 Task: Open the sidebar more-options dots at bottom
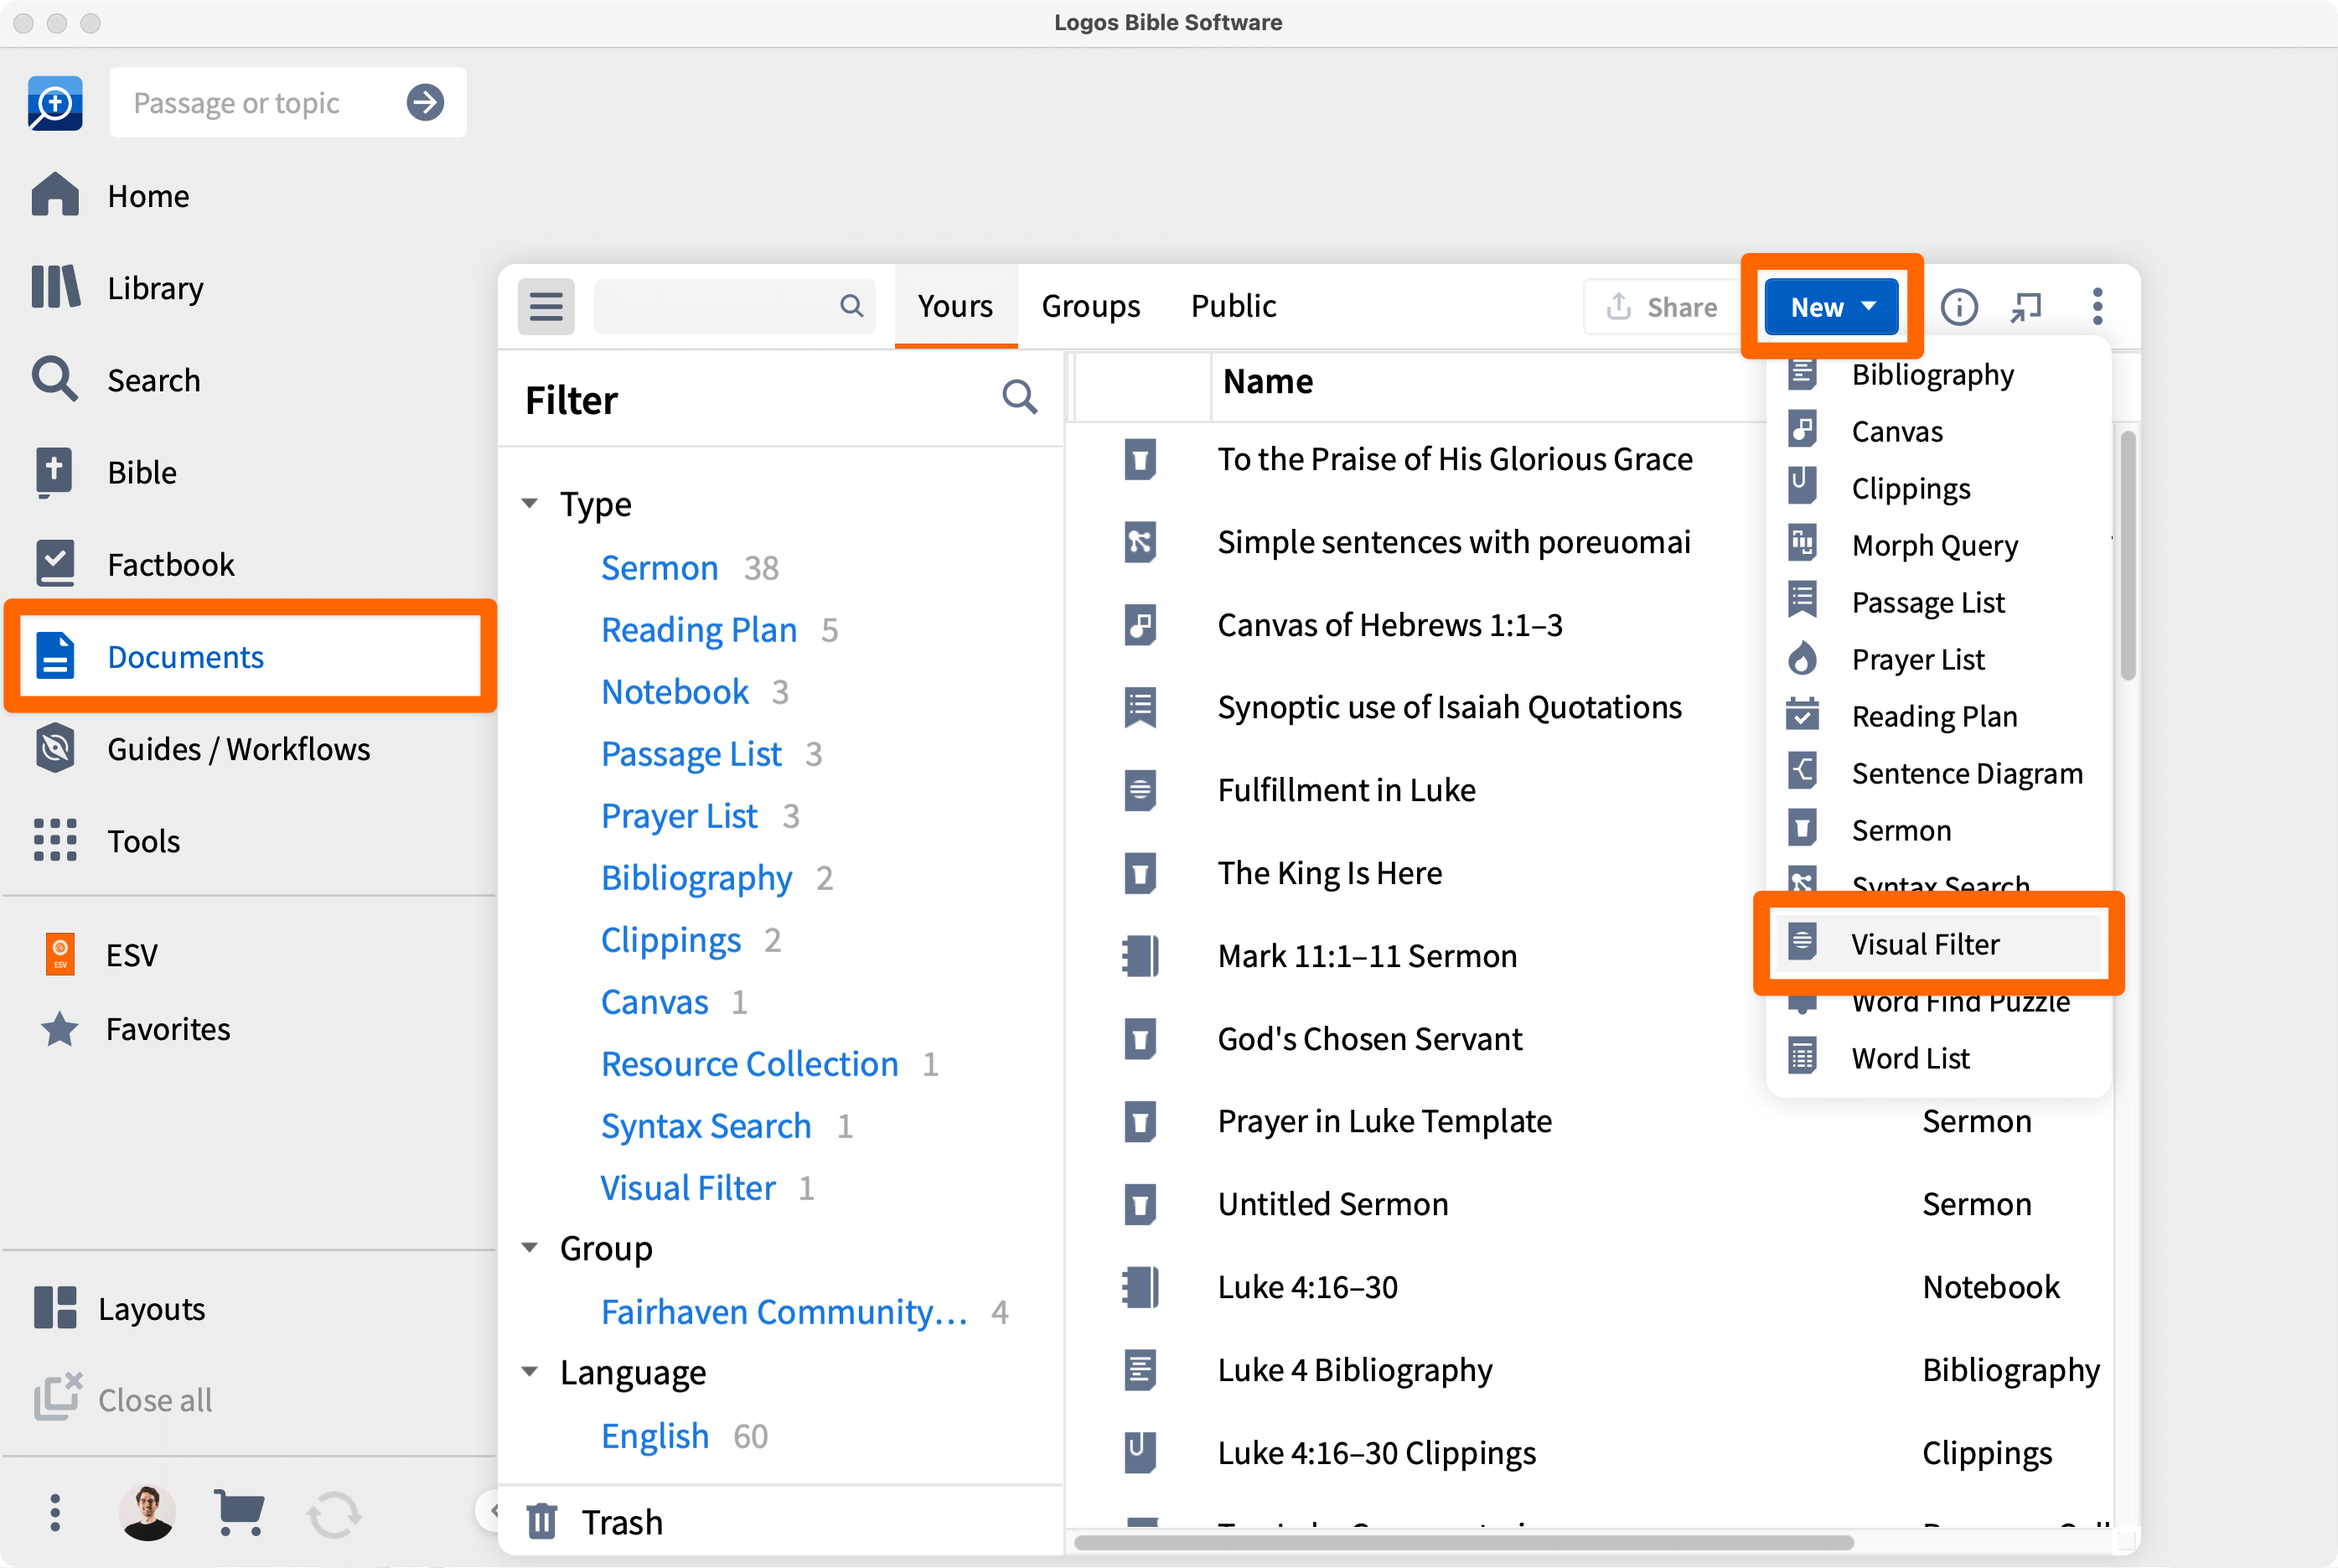pyautogui.click(x=55, y=1512)
